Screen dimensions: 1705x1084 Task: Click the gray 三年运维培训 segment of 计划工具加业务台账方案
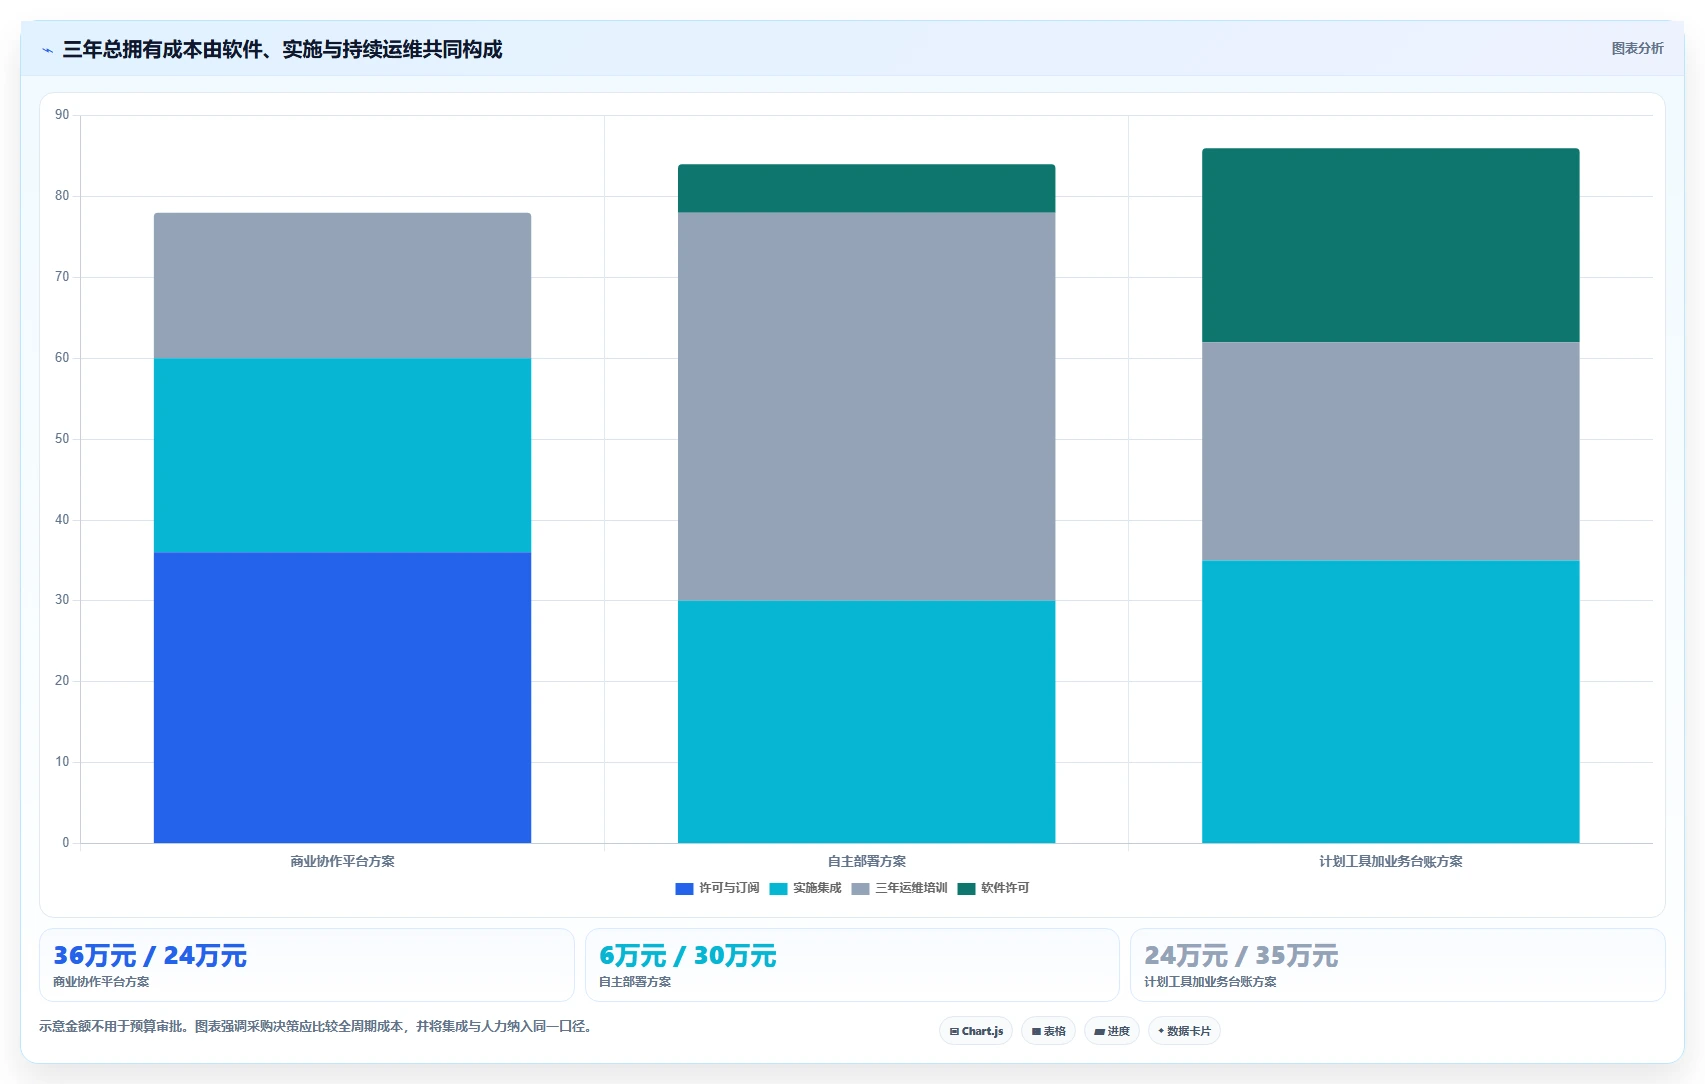pos(1390,451)
